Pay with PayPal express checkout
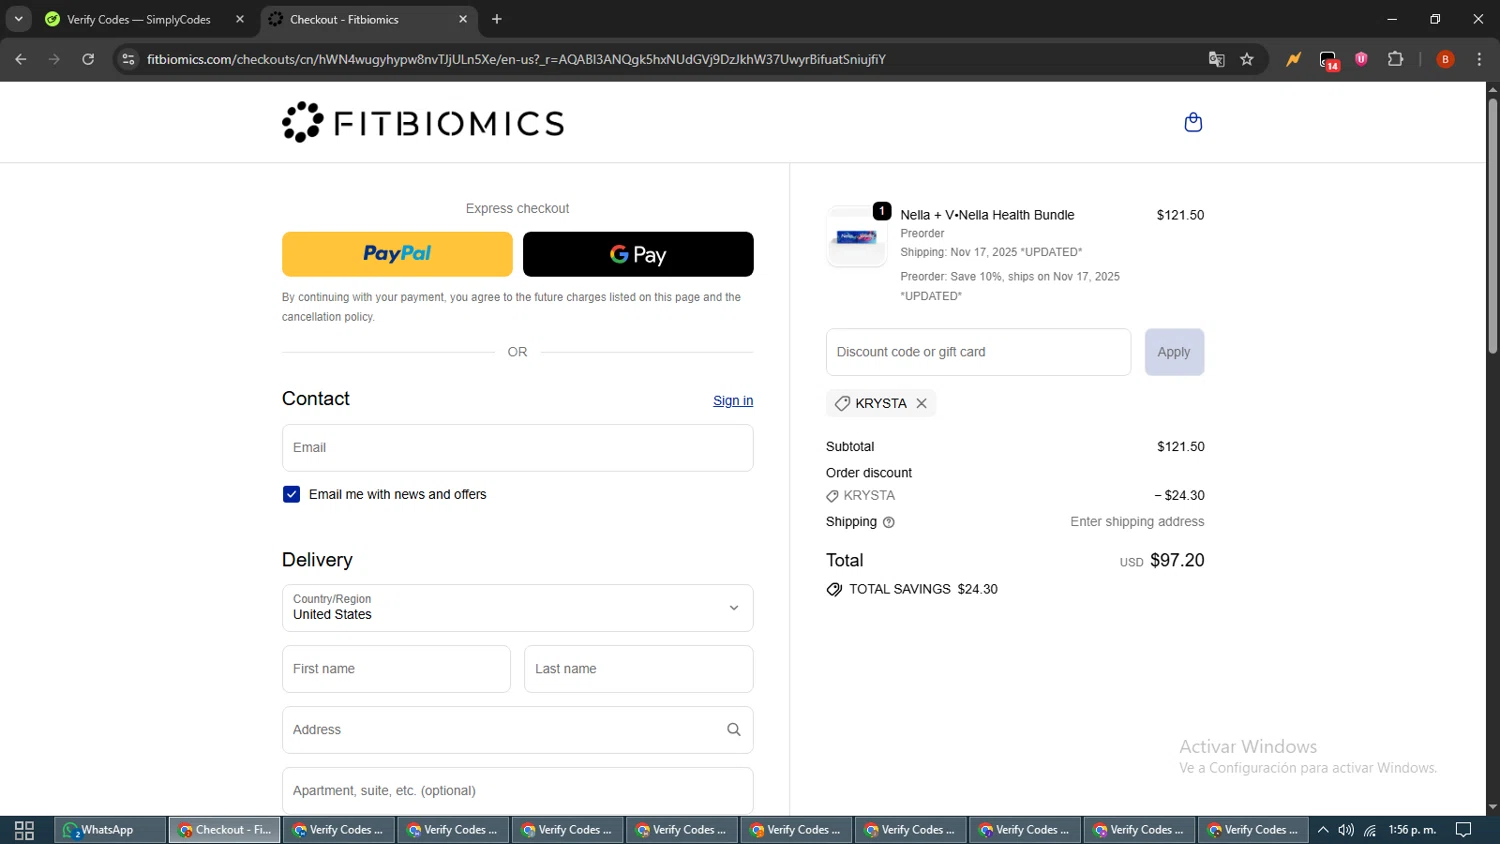Image resolution: width=1500 pixels, height=844 pixels. 397,254
